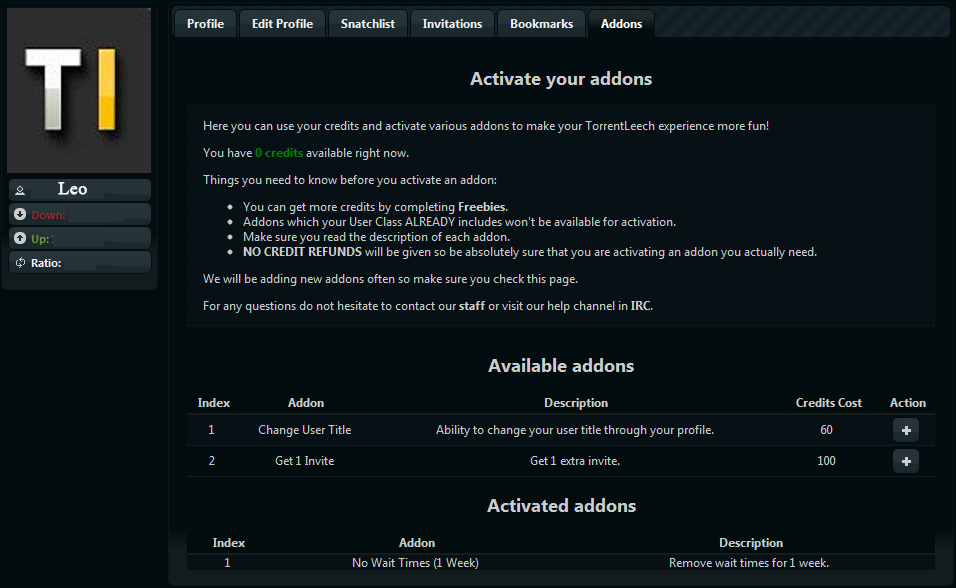956x588 pixels.
Task: Click the Down stat label
Action: pos(48,215)
